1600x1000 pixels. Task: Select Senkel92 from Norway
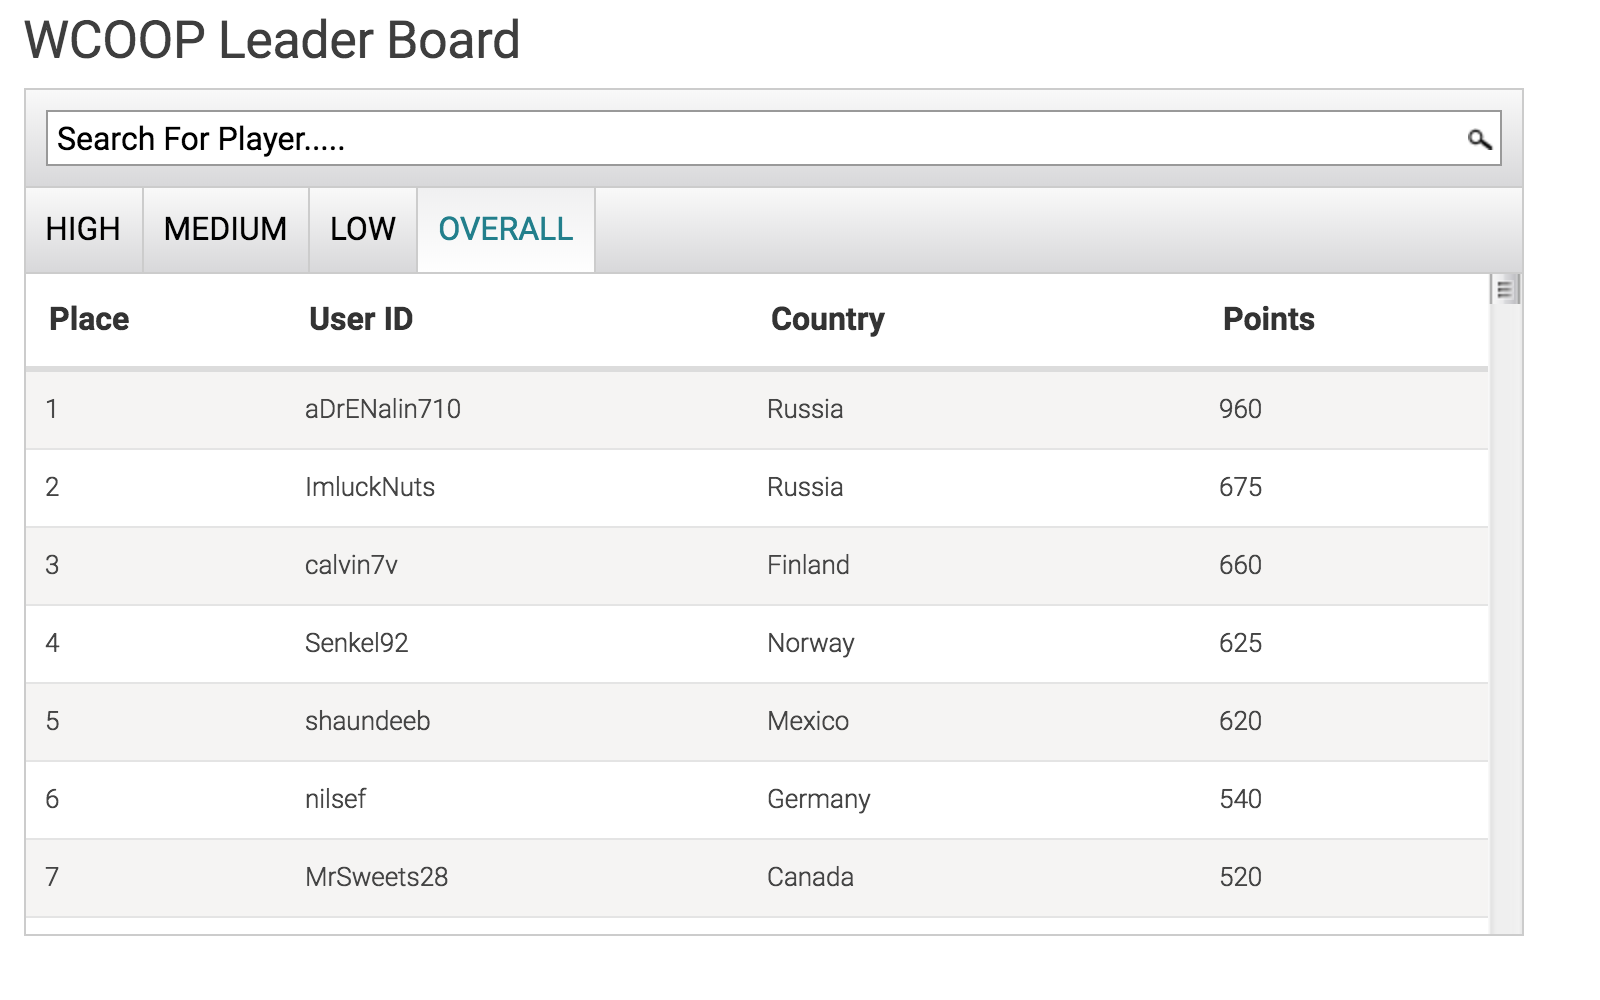pos(757,643)
